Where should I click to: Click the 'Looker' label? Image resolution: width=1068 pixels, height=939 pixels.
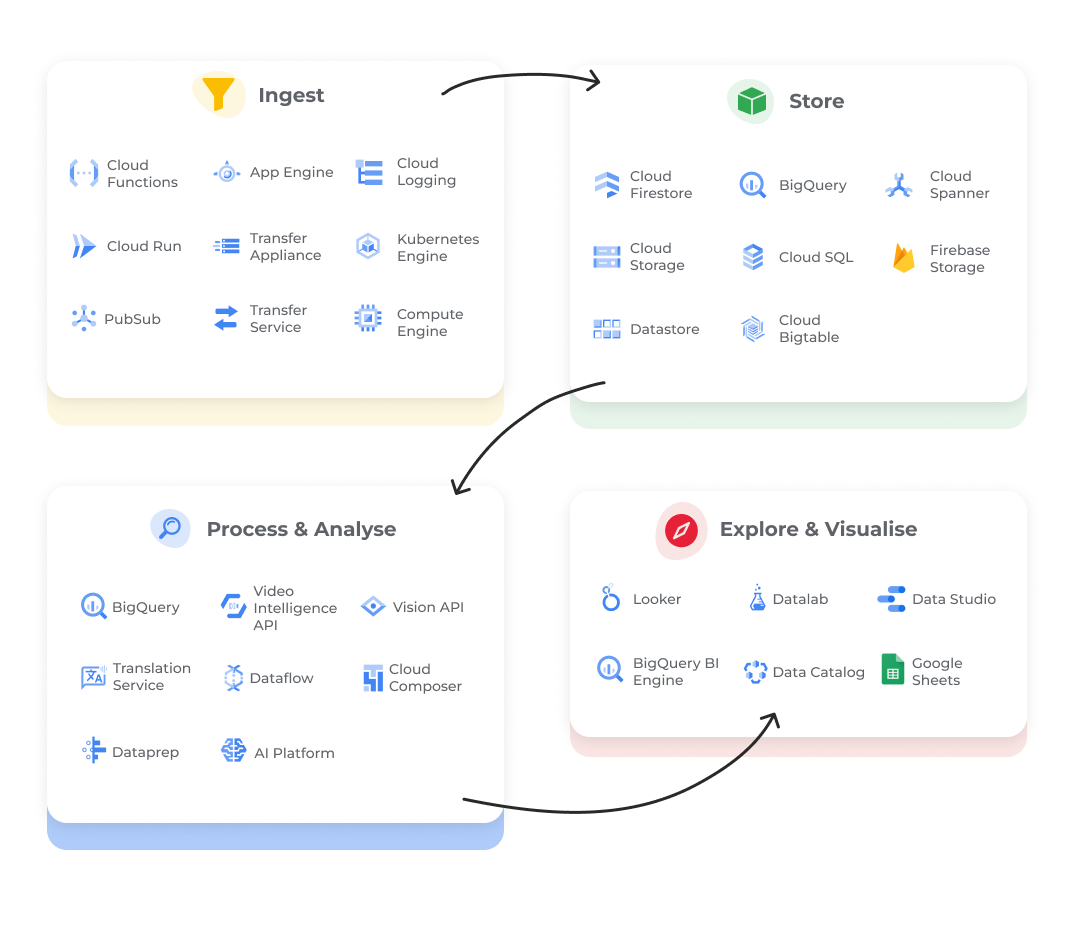click(x=657, y=599)
